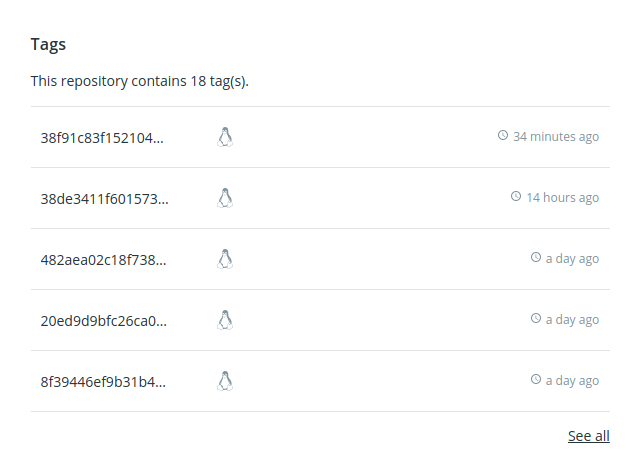Click the 14 hours ago timestamp
The width and height of the screenshot is (638, 470).
pyautogui.click(x=563, y=198)
